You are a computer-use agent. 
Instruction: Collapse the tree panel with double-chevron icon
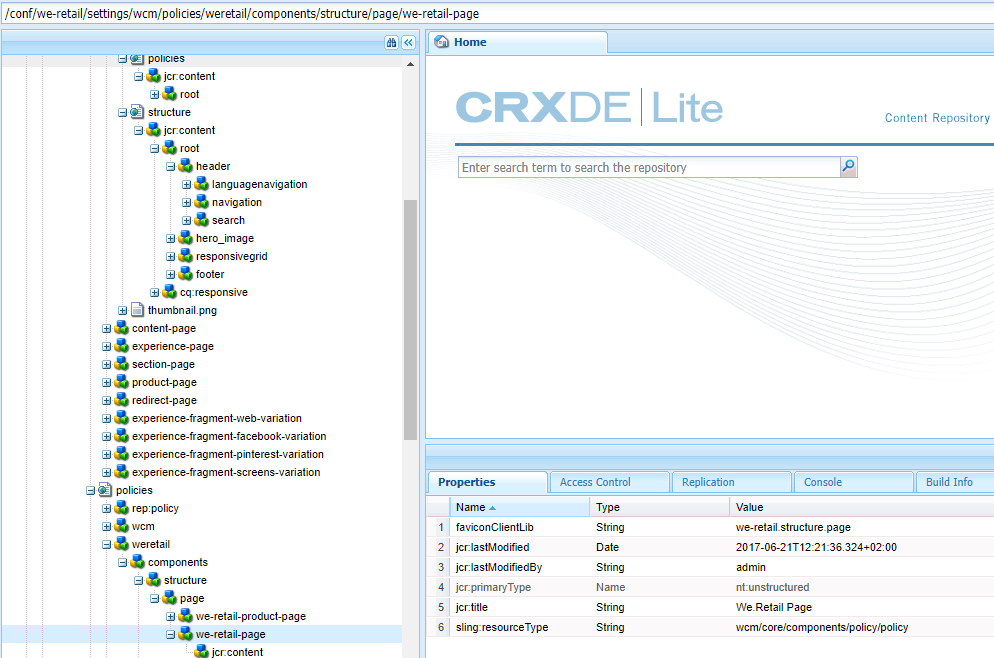(409, 42)
